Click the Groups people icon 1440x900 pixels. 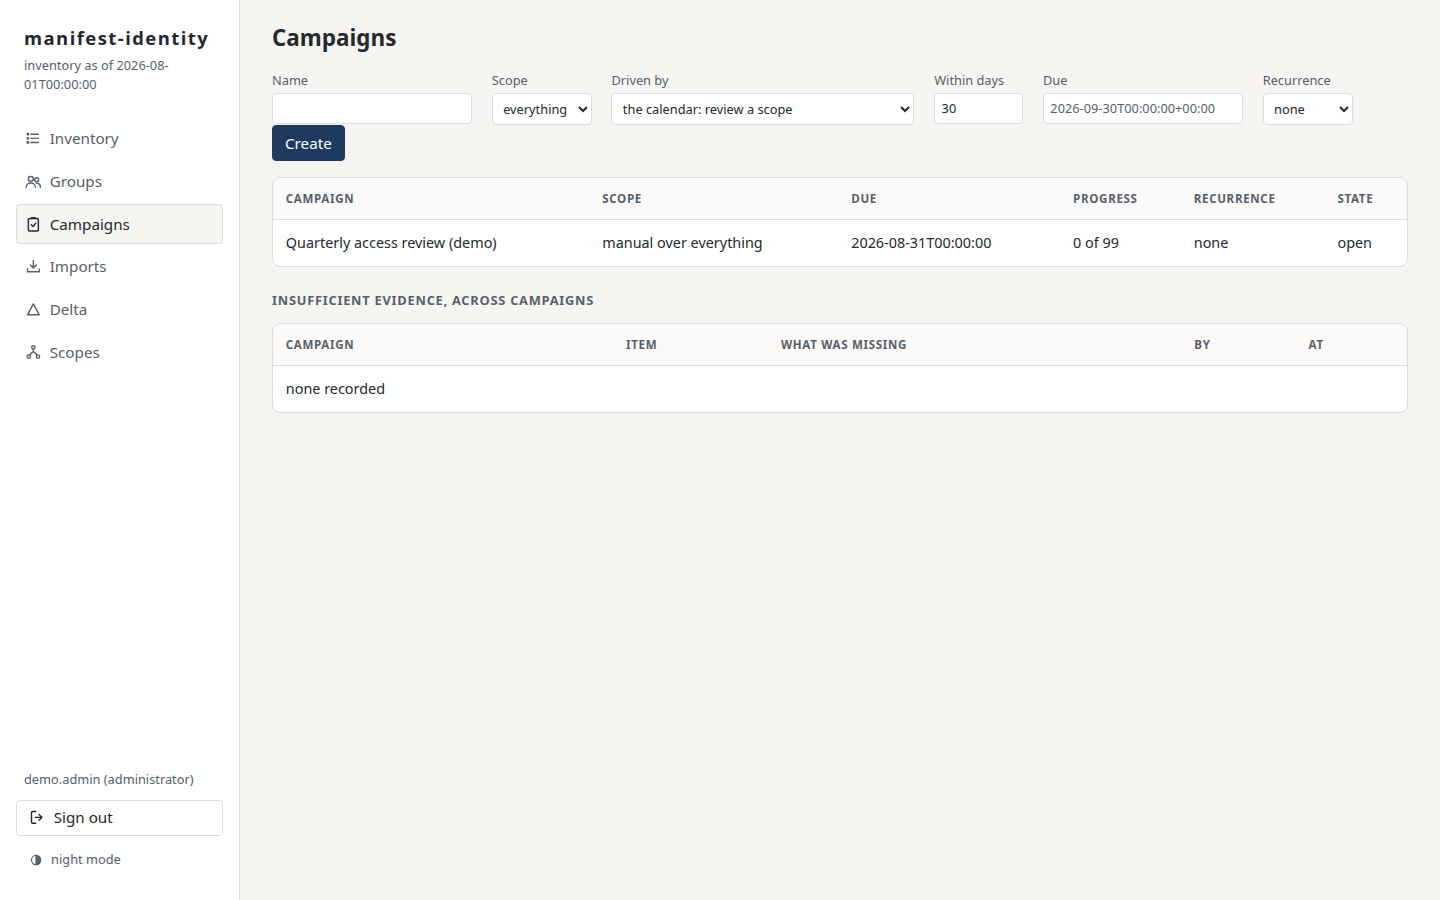33,182
